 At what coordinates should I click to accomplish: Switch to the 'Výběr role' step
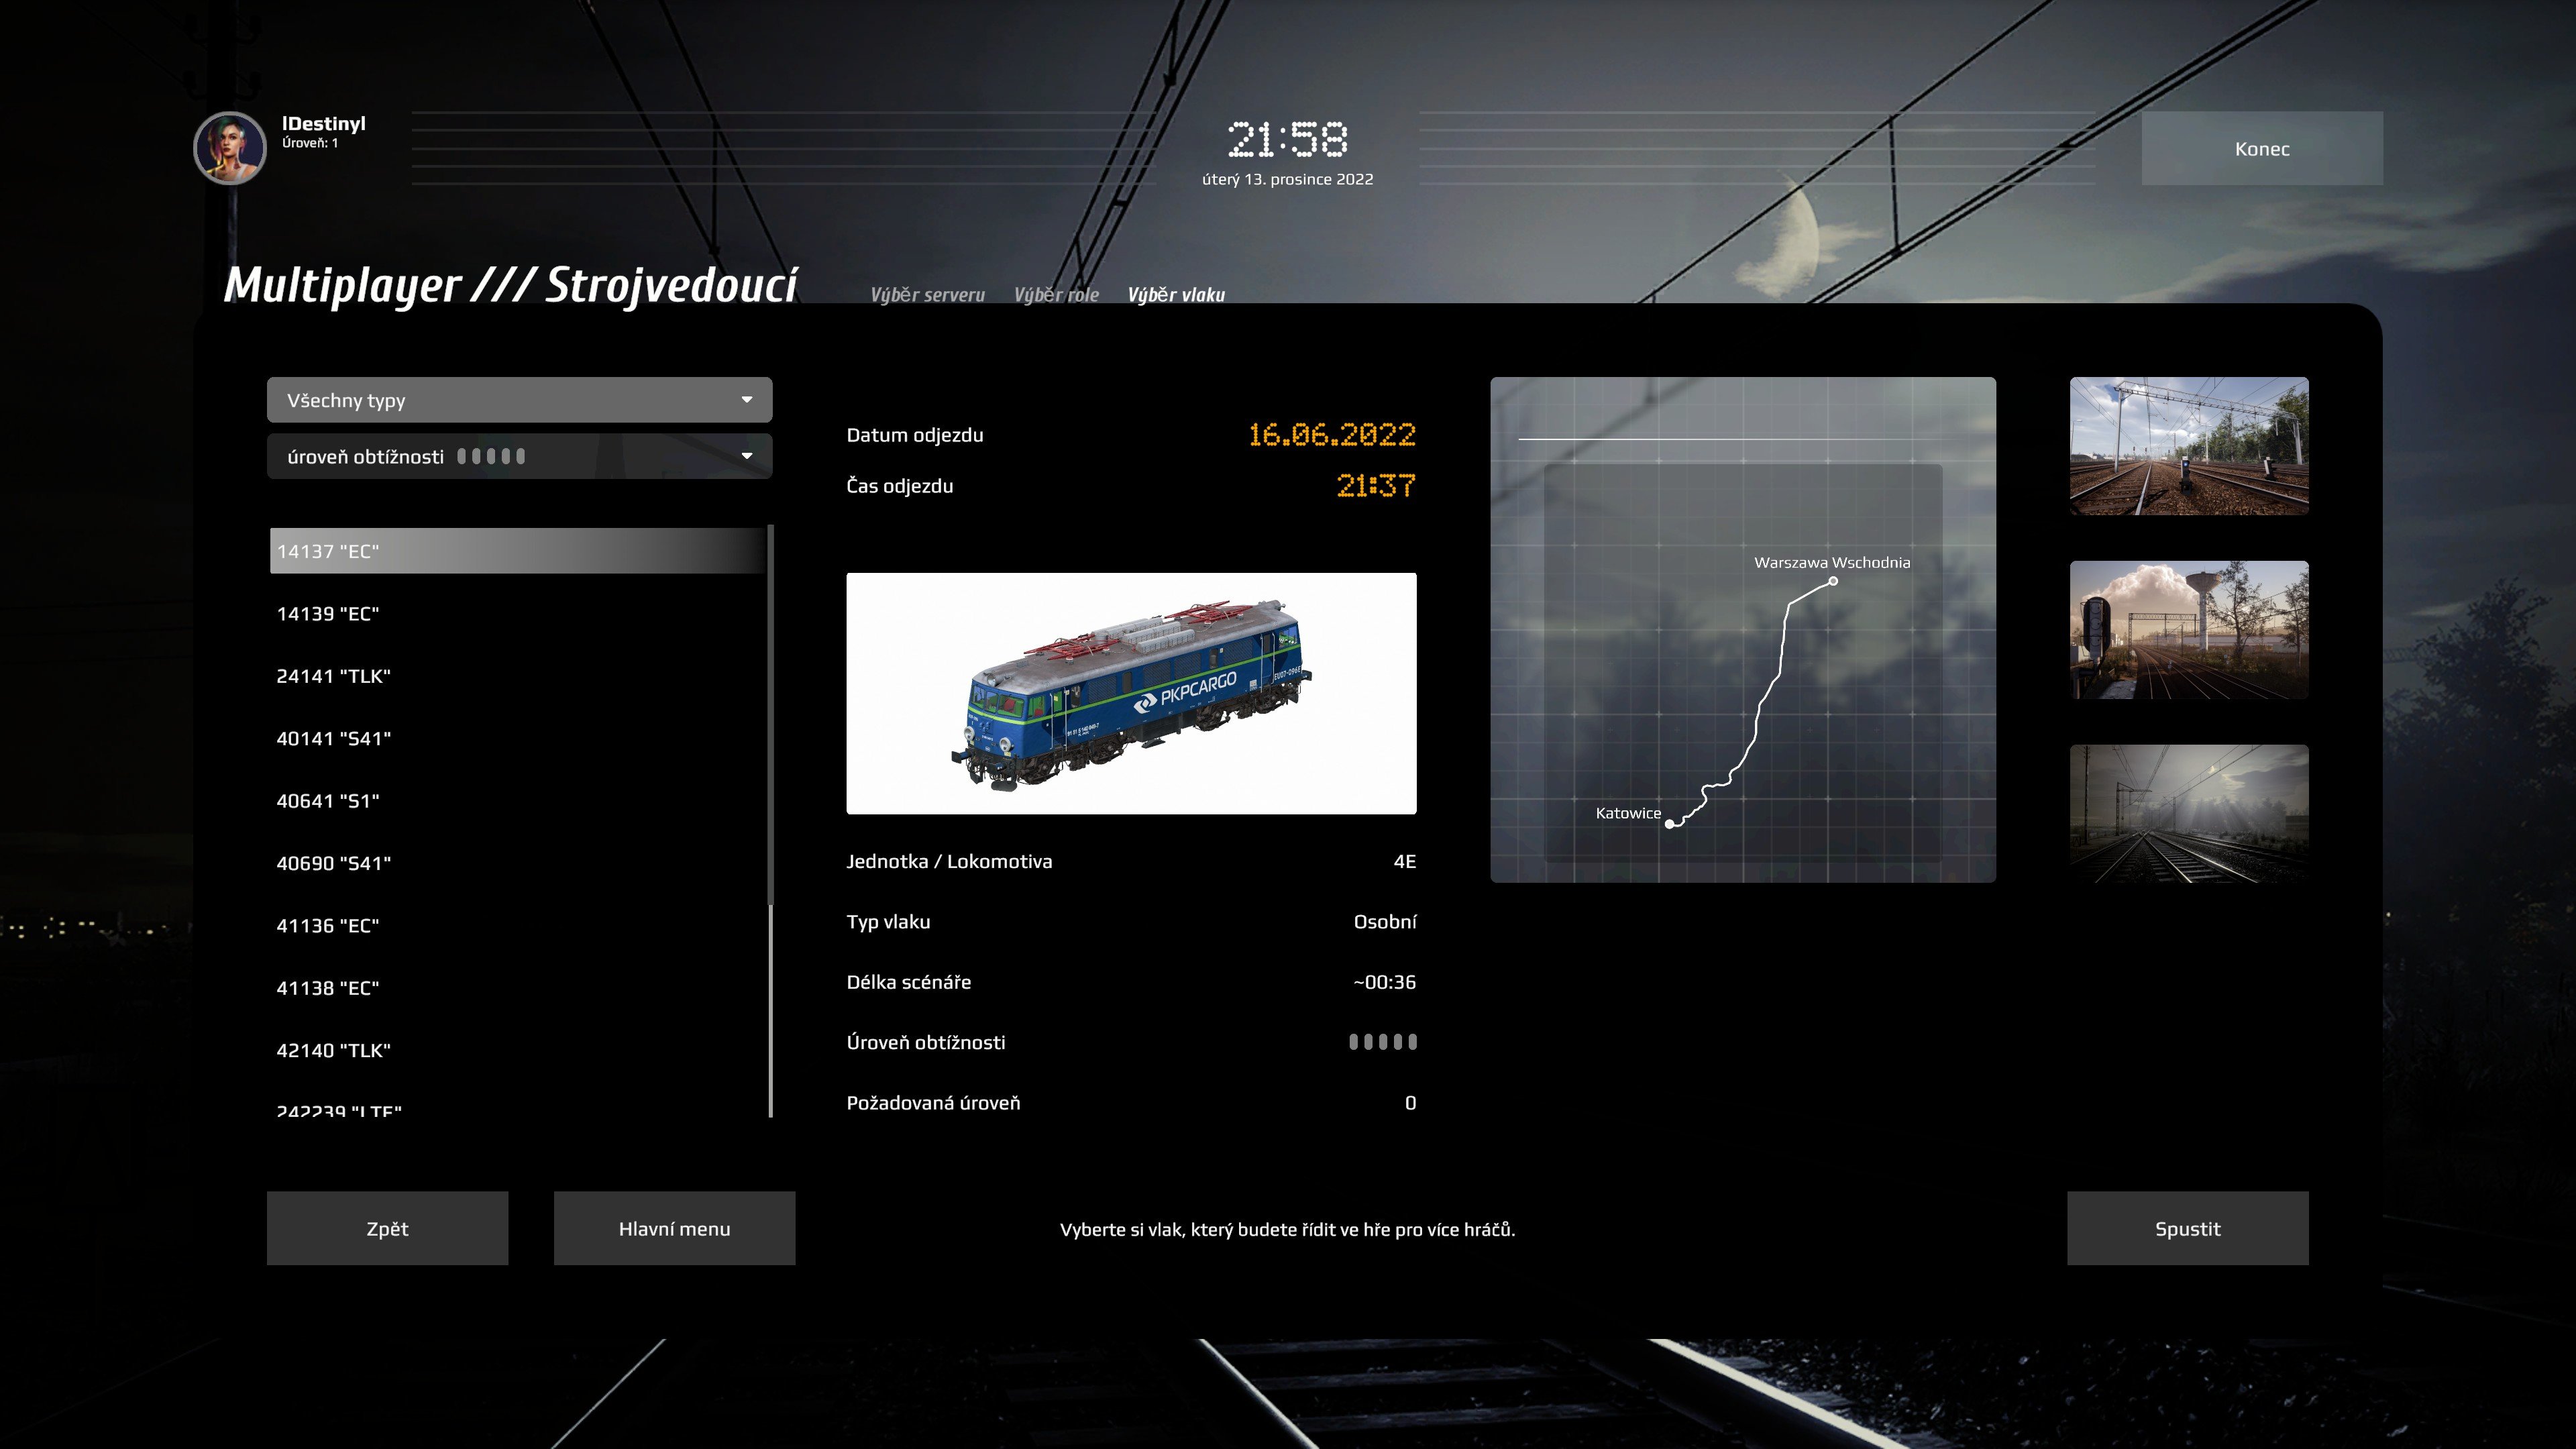coord(1056,295)
